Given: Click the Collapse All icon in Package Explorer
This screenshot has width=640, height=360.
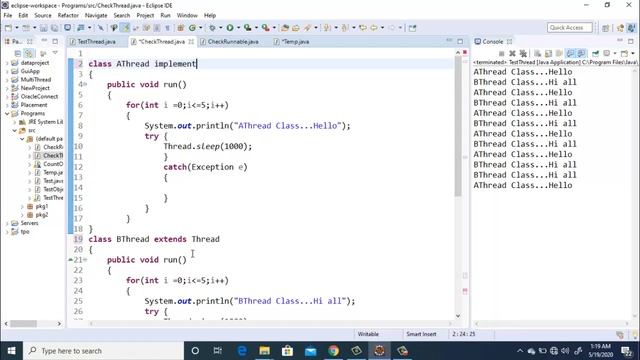Looking at the screenshot, I should pos(18,53).
